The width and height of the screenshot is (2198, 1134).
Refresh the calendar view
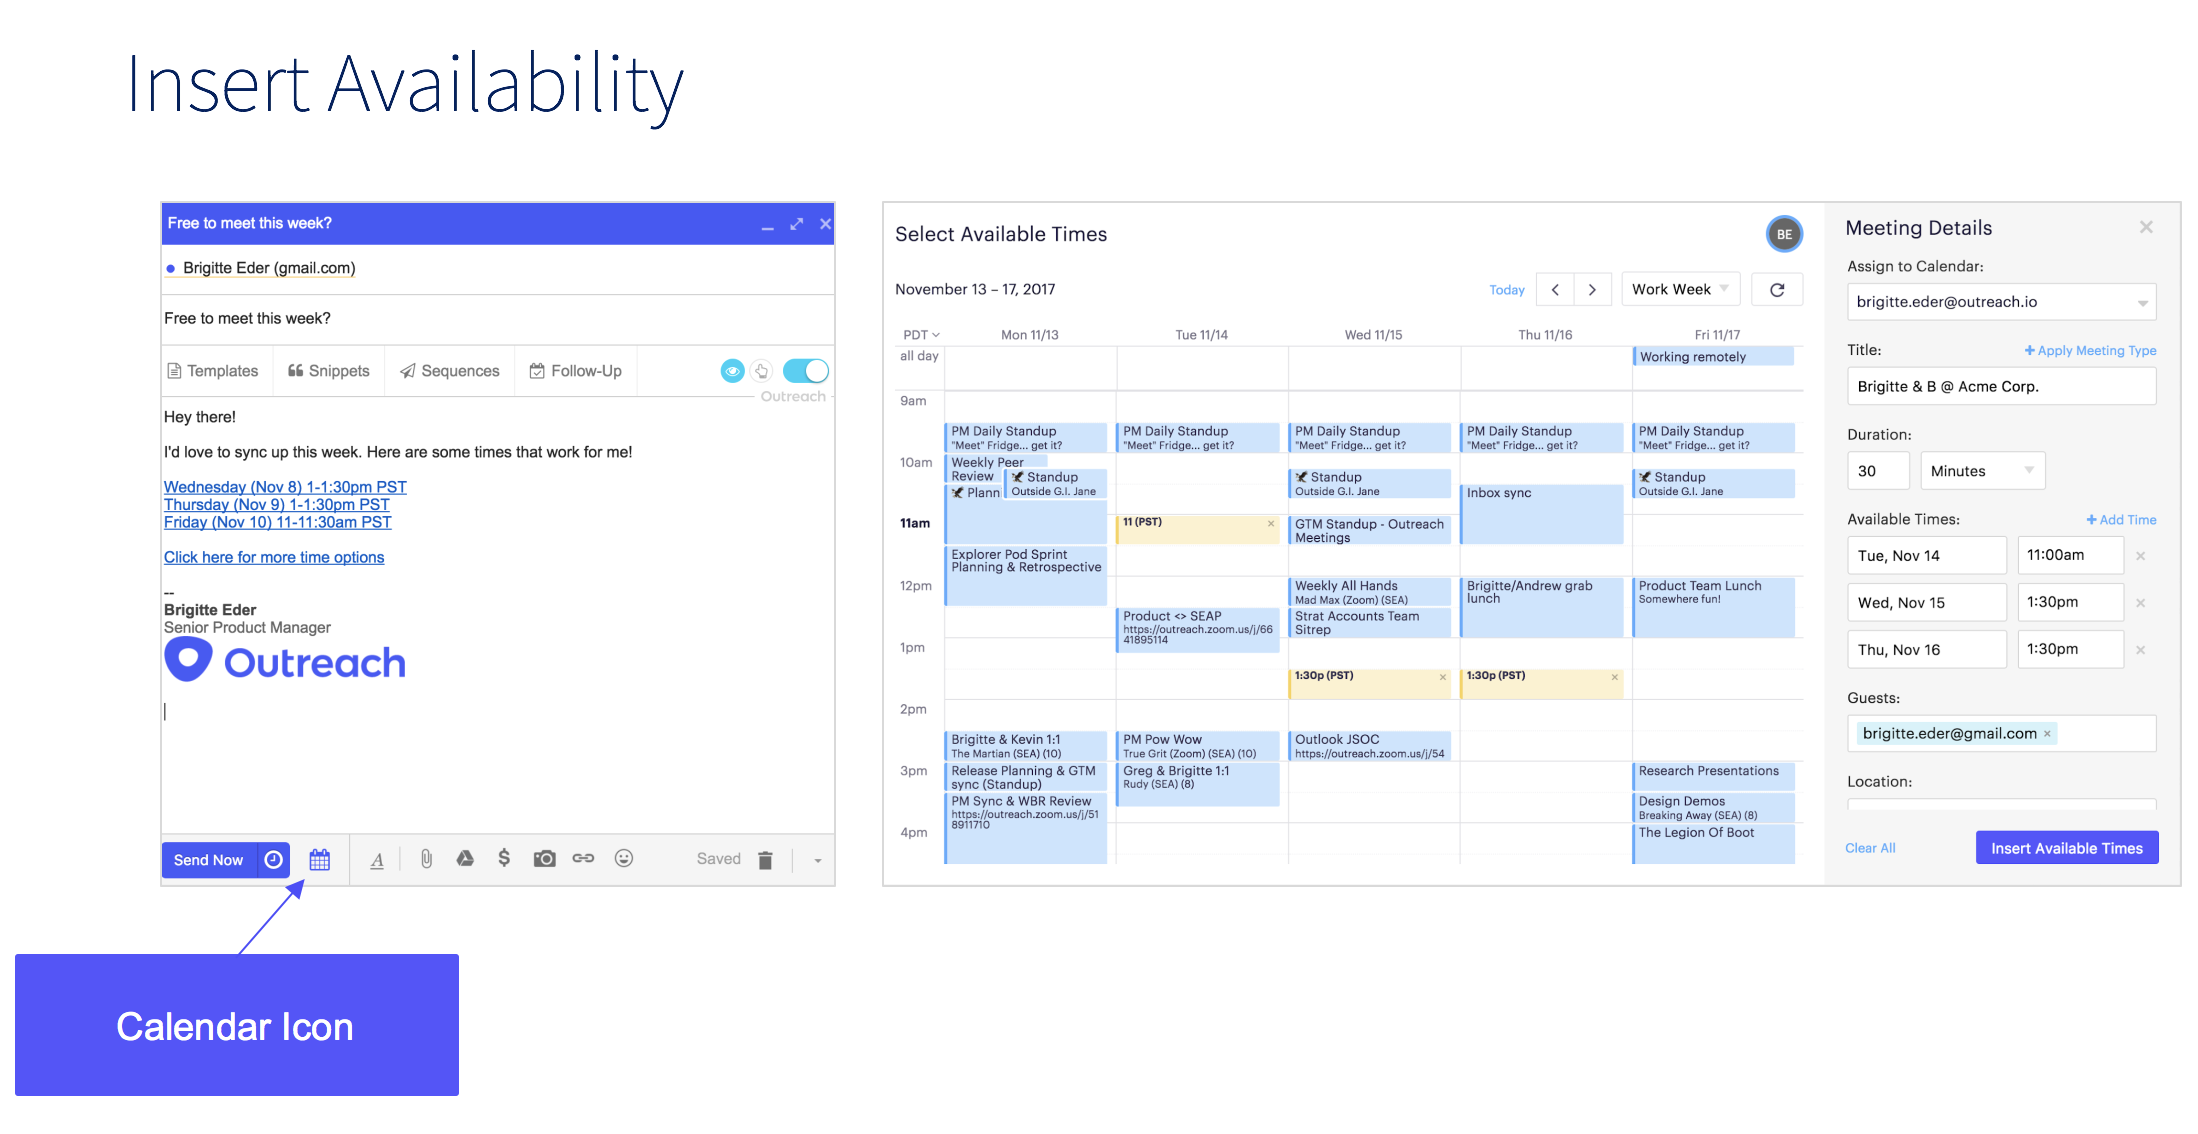coord(1777,289)
